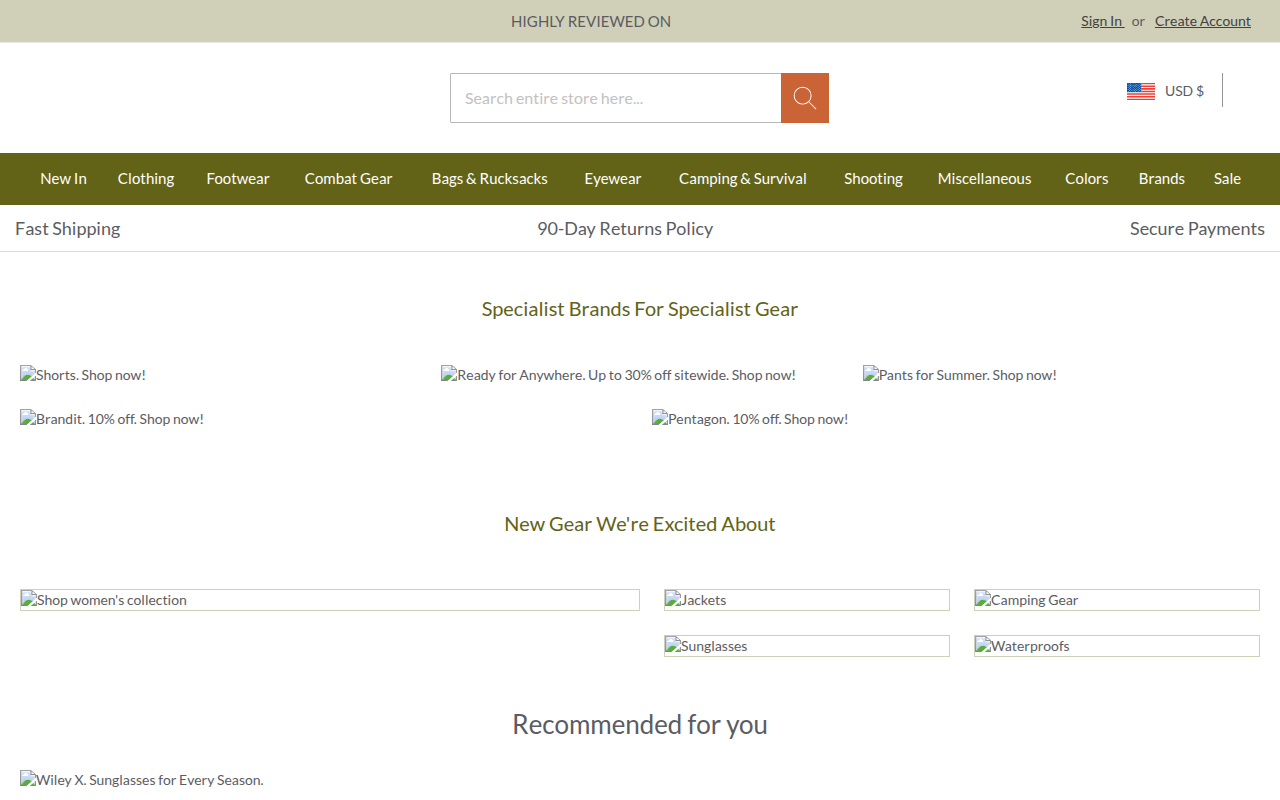The width and height of the screenshot is (1280, 800).
Task: Click the Create Account link
Action: tap(1203, 21)
